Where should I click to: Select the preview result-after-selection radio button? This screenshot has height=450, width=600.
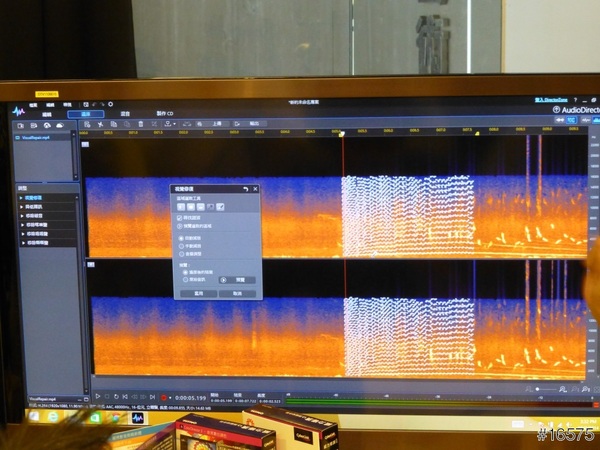185,272
